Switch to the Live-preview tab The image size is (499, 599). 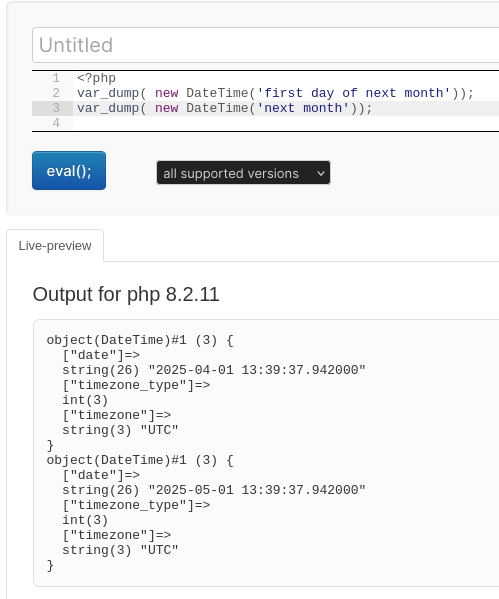point(55,246)
